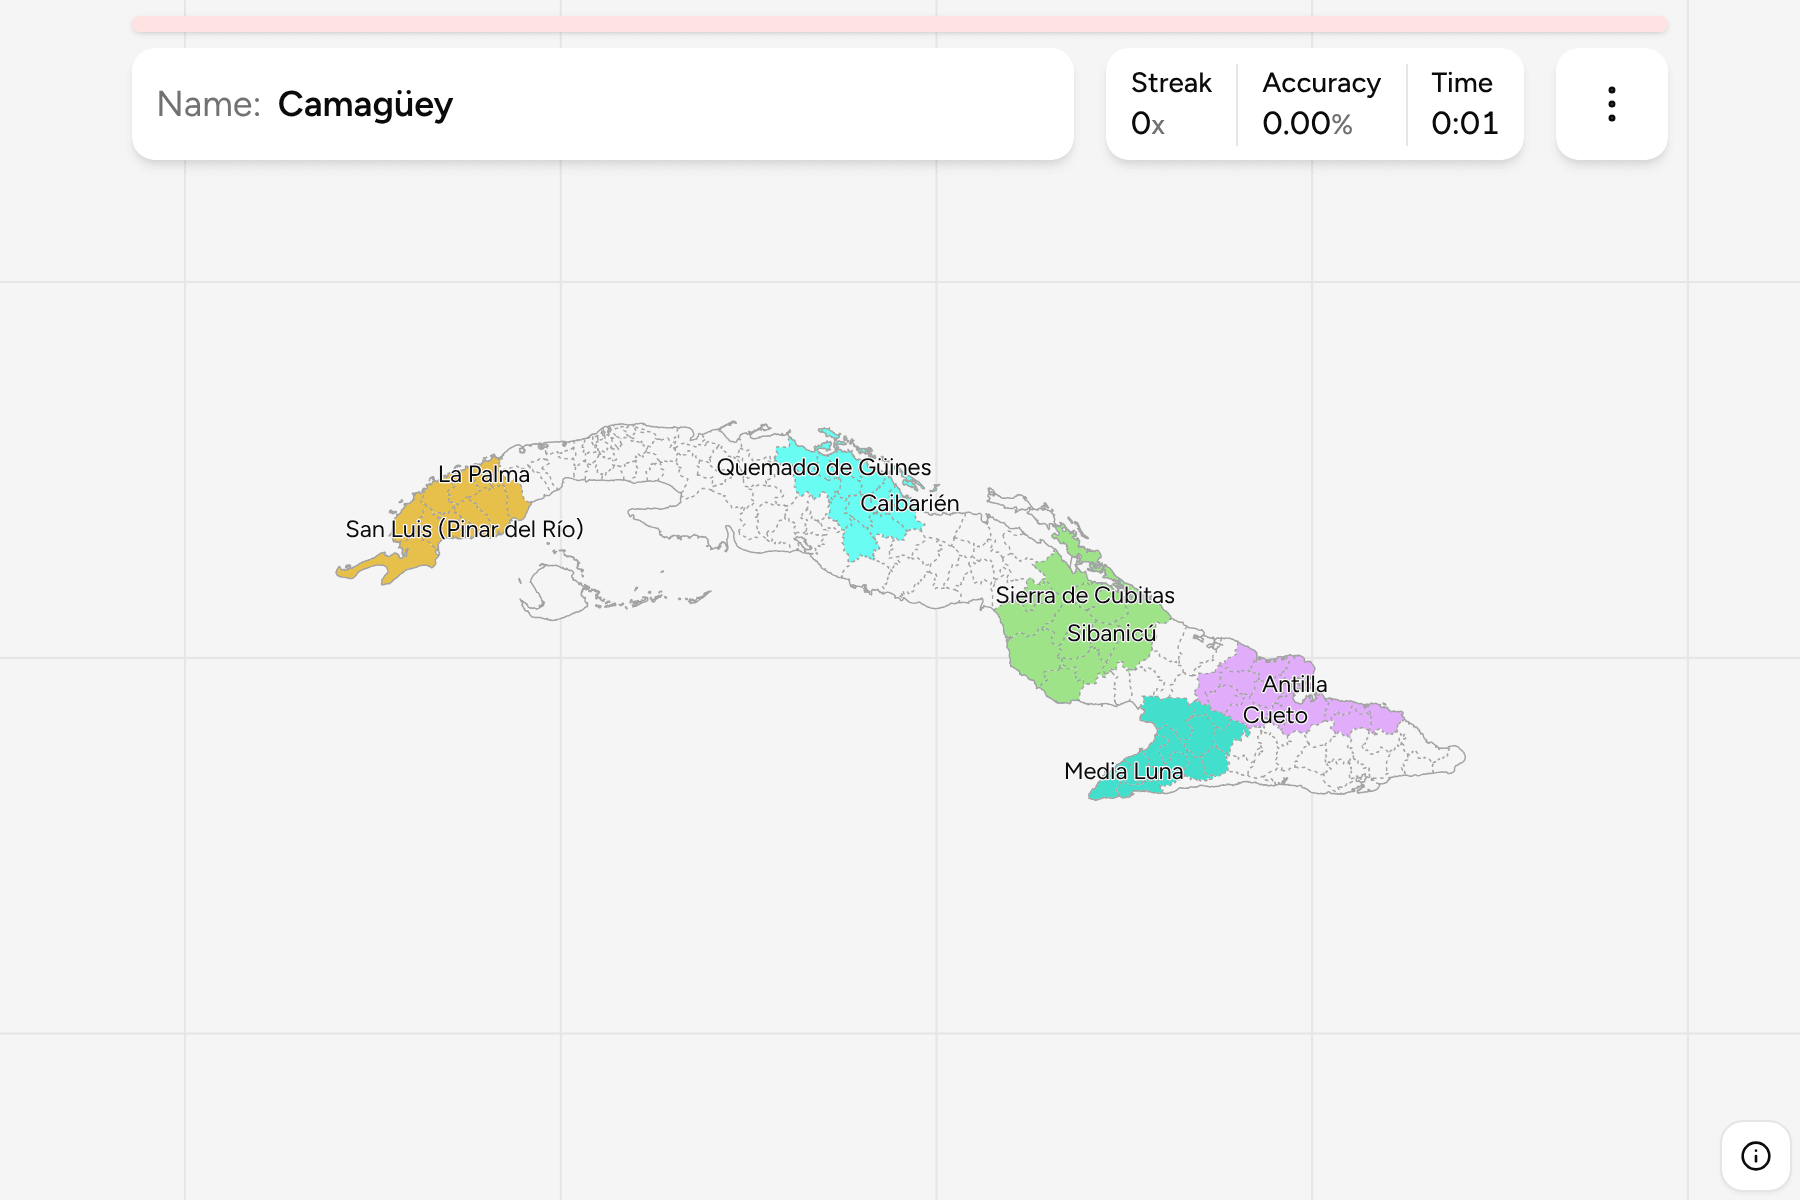The image size is (1800, 1200).
Task: Click the info icon button
Action: 1755,1156
